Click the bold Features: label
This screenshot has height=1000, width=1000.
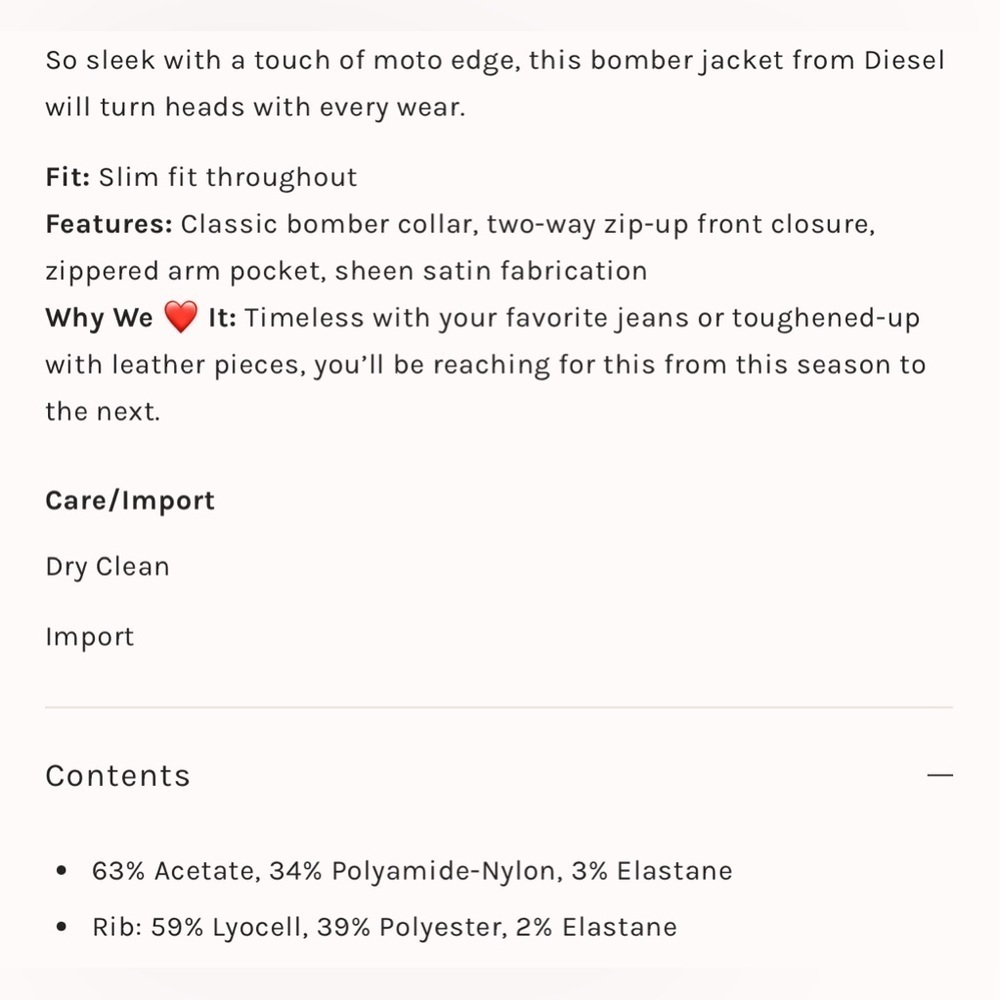(x=109, y=224)
